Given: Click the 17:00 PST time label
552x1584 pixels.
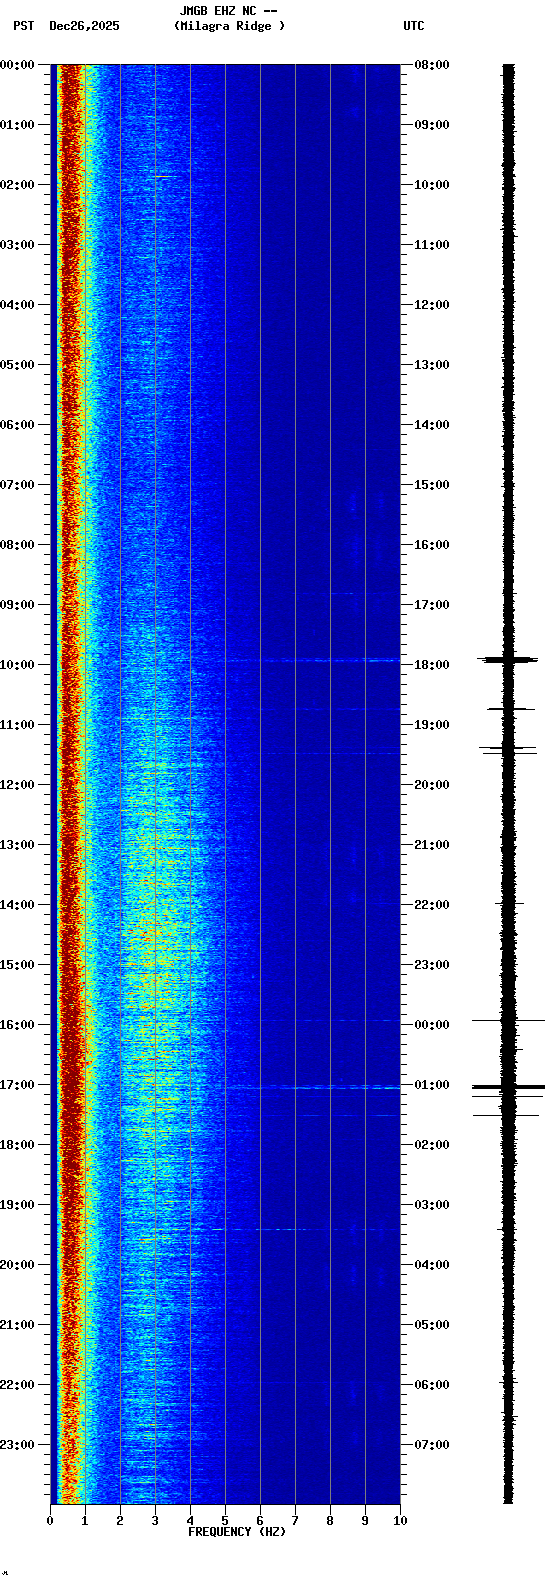Looking at the screenshot, I should (18, 1085).
